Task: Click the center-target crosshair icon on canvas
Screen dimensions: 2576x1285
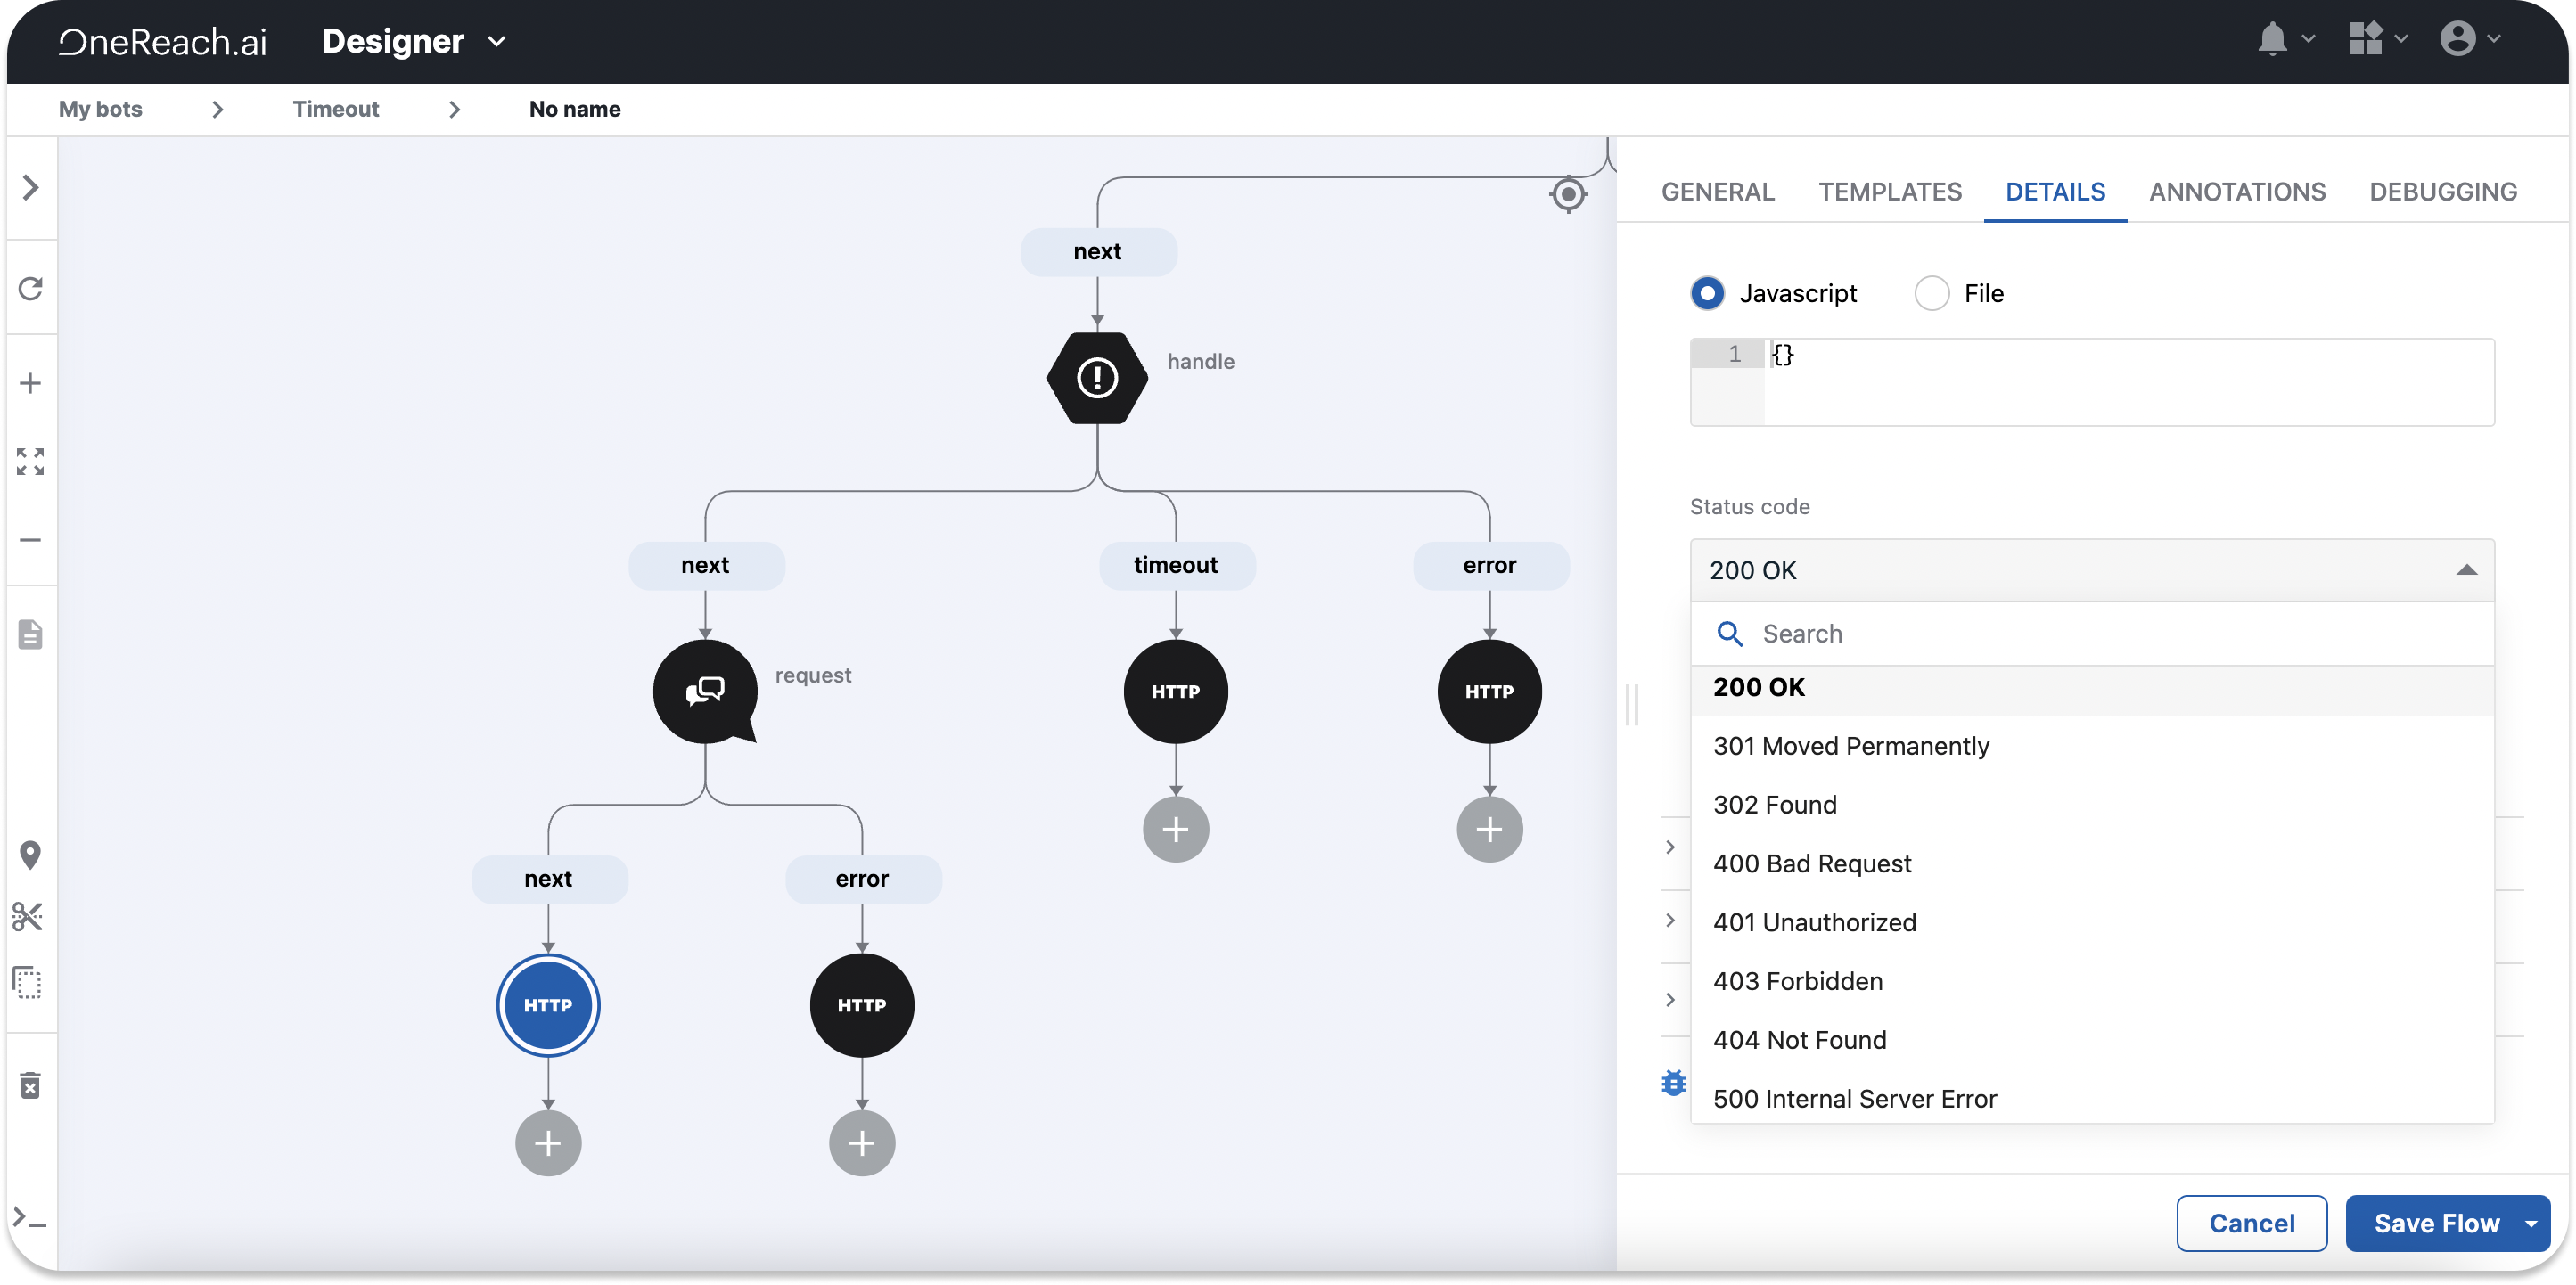Action: (x=1568, y=194)
